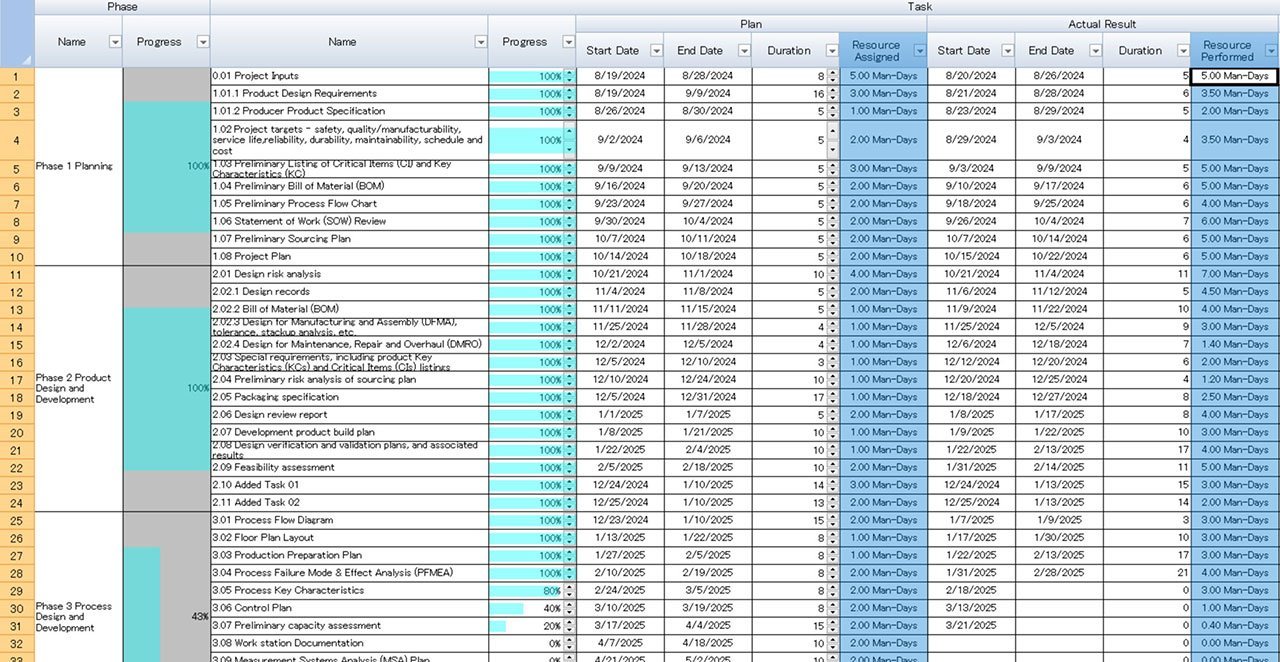Click the select-all corner of the sheet

(x=17, y=33)
